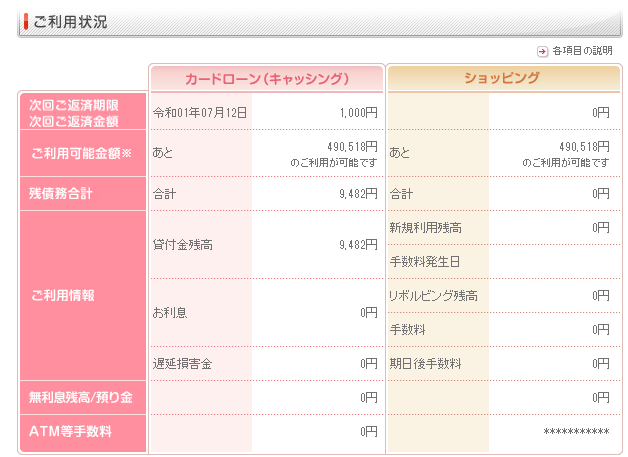This screenshot has height=457, width=628.
Task: Click the 9,482円 value beside 貸付金残高
Action: (358, 245)
